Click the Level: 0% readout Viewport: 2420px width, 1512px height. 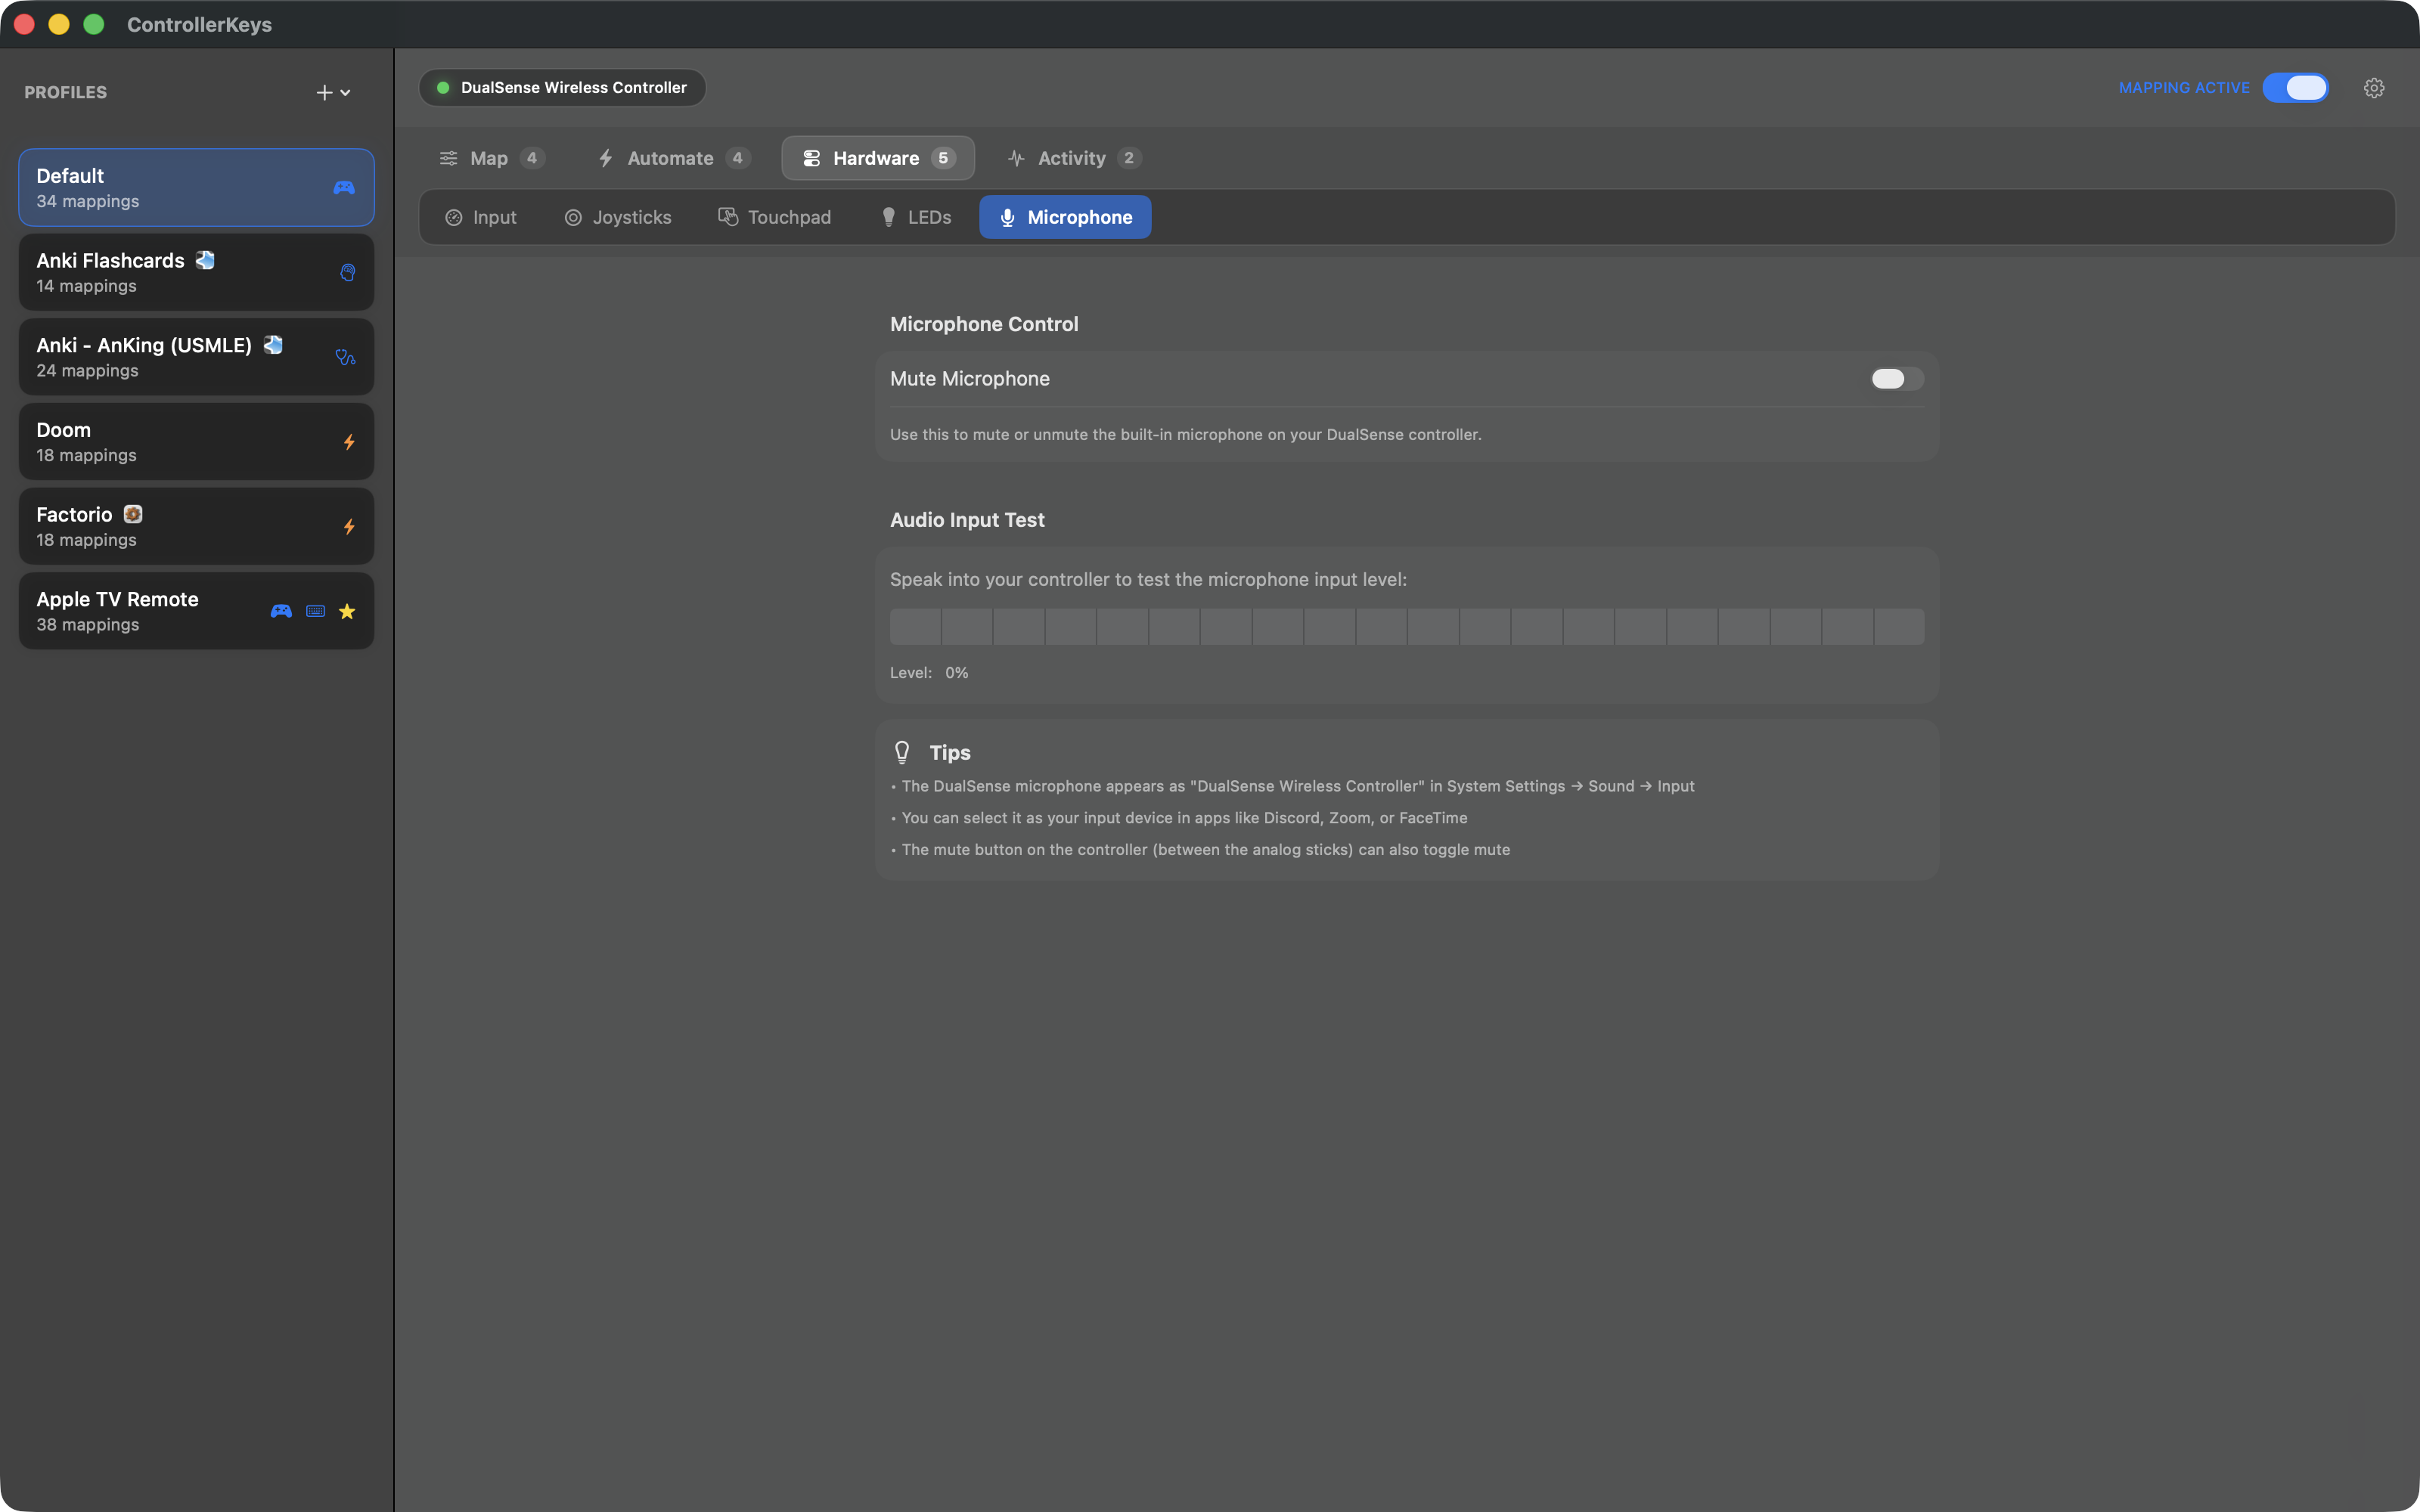[x=929, y=673]
